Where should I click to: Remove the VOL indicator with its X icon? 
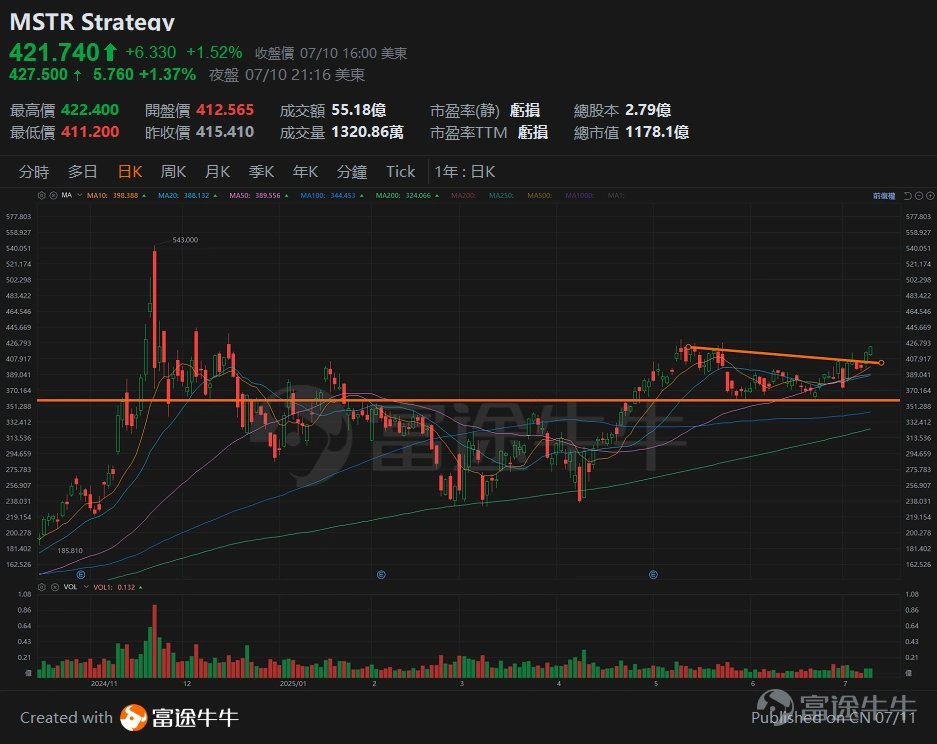(x=55, y=585)
